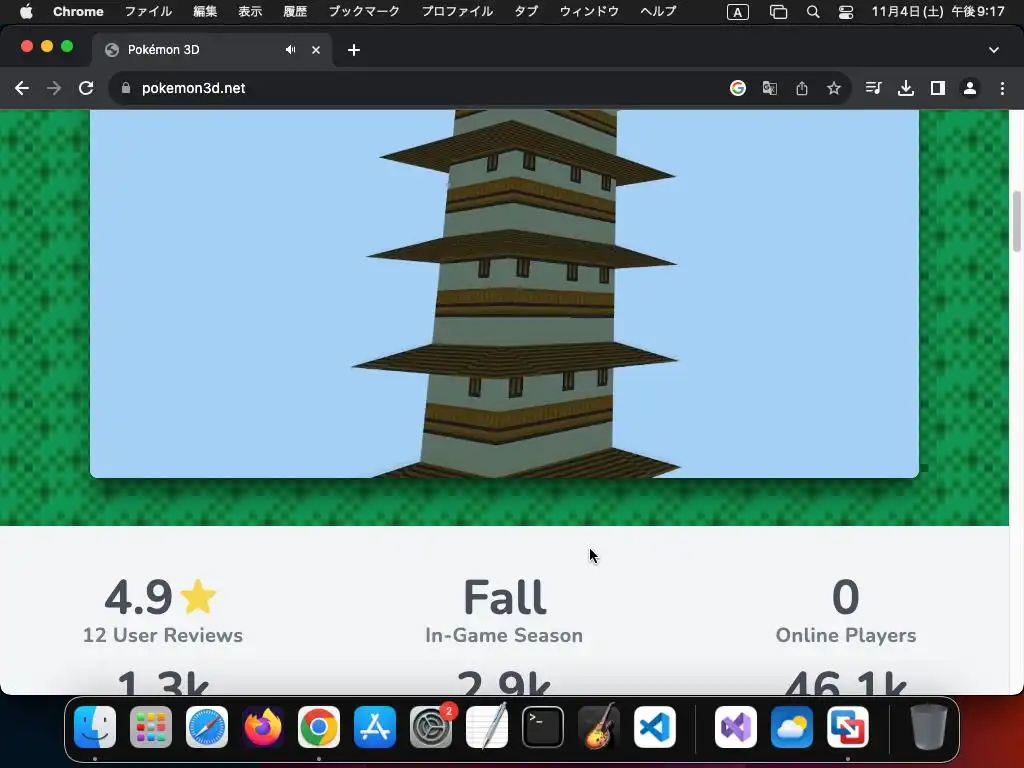Open the タブ menu
1024x768 pixels.
point(526,11)
